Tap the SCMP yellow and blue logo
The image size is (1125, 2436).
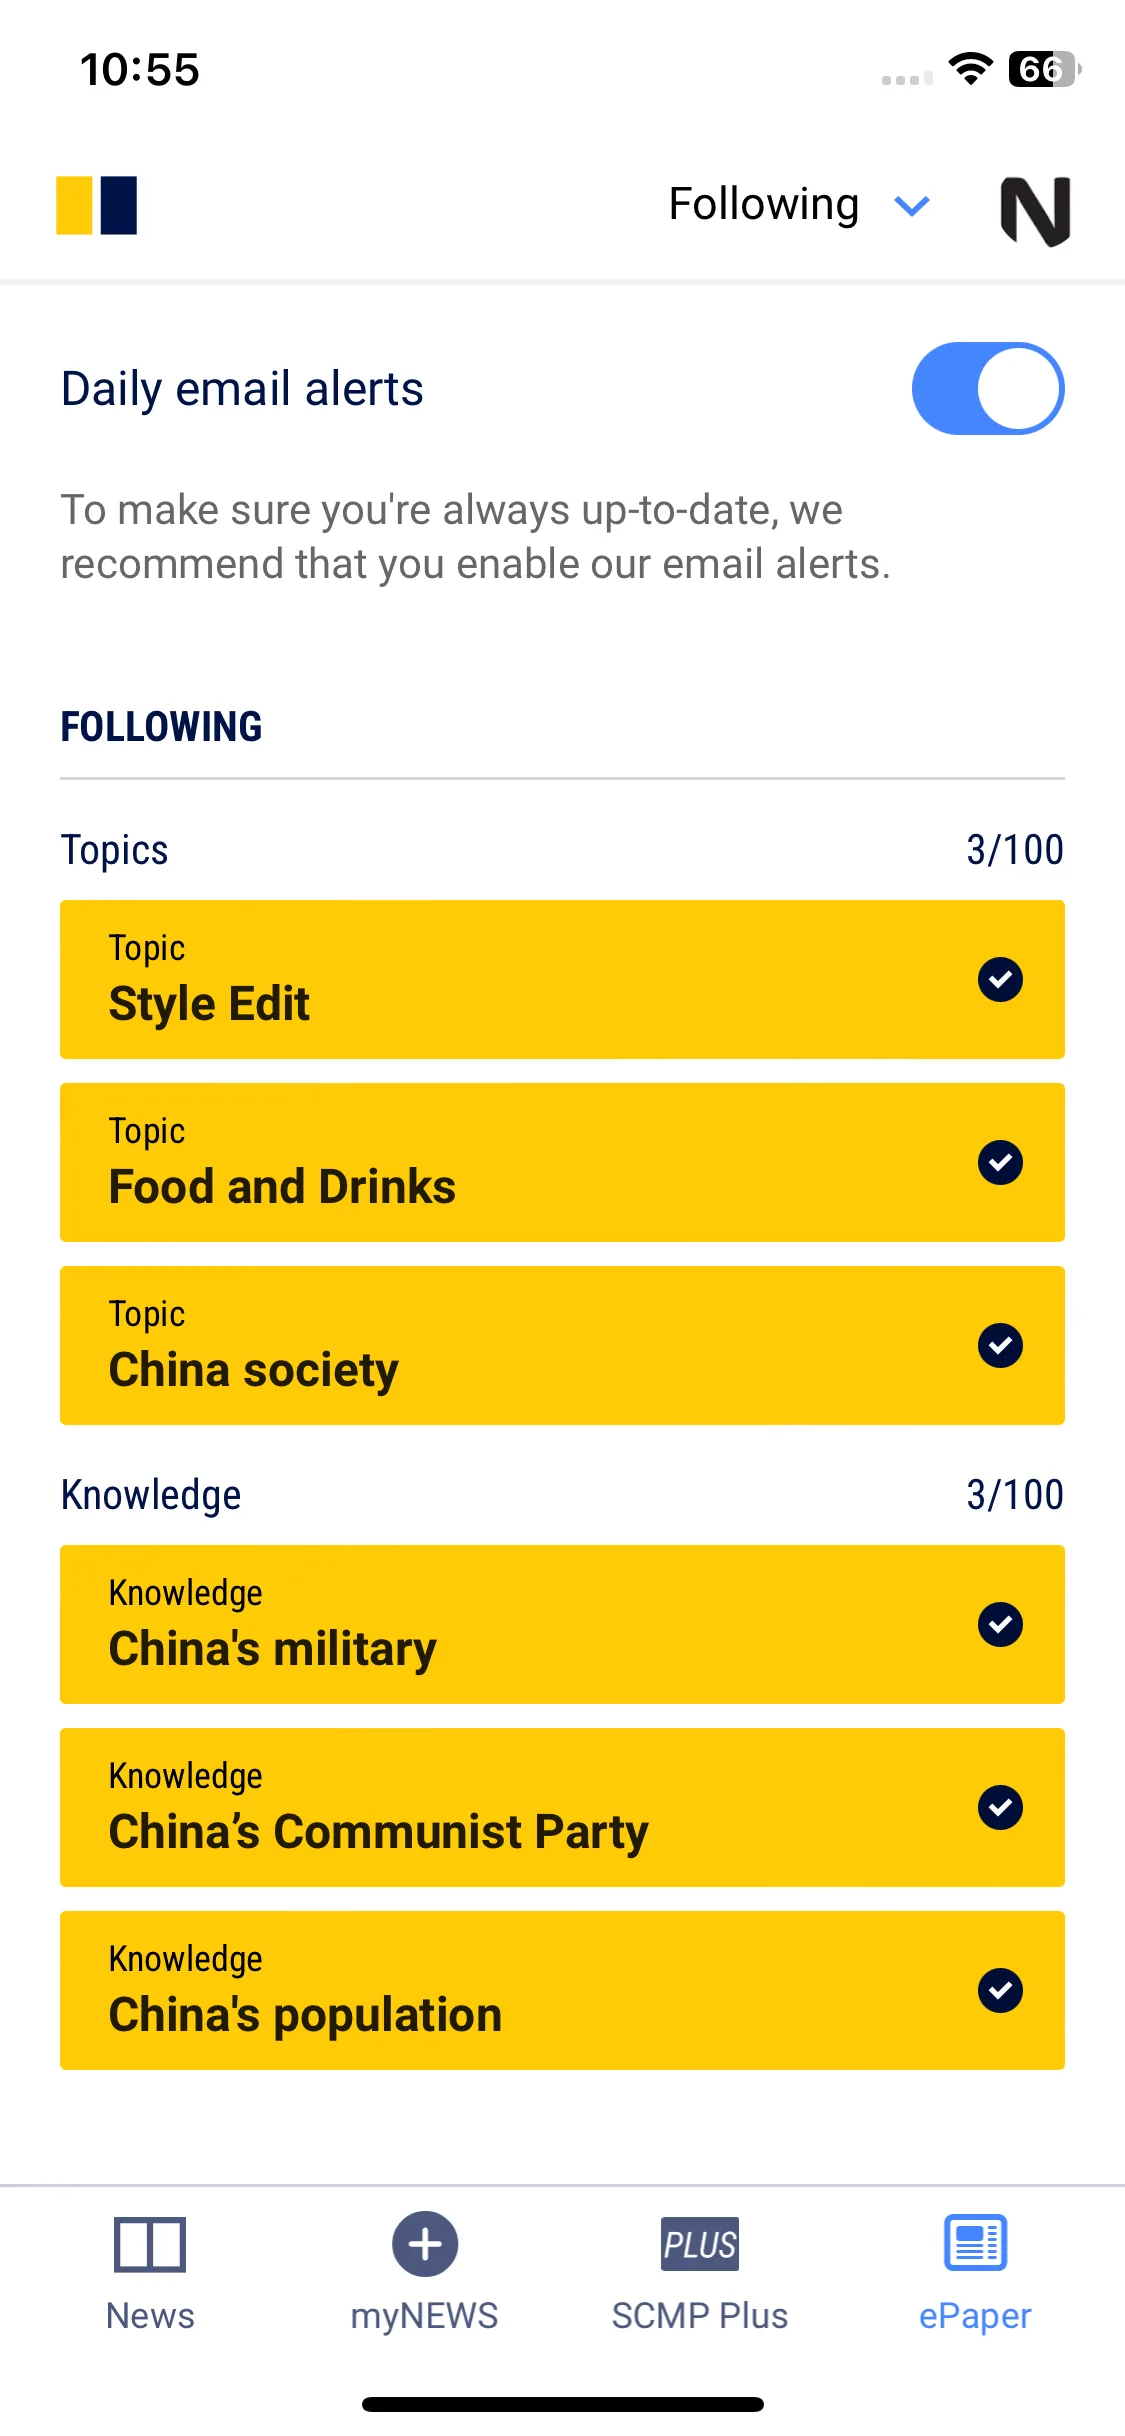coord(96,205)
